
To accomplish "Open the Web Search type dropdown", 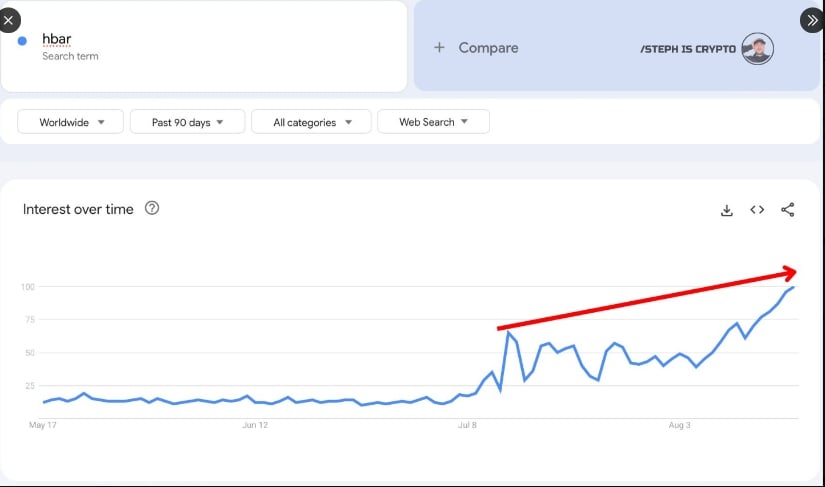I will [x=434, y=122].
